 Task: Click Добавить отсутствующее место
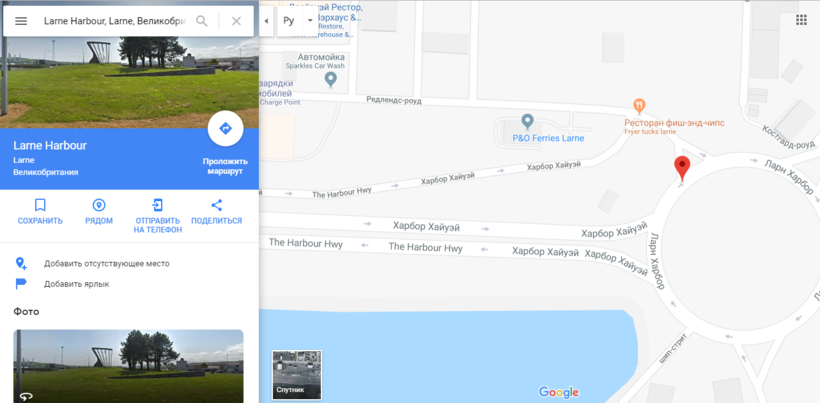click(107, 263)
